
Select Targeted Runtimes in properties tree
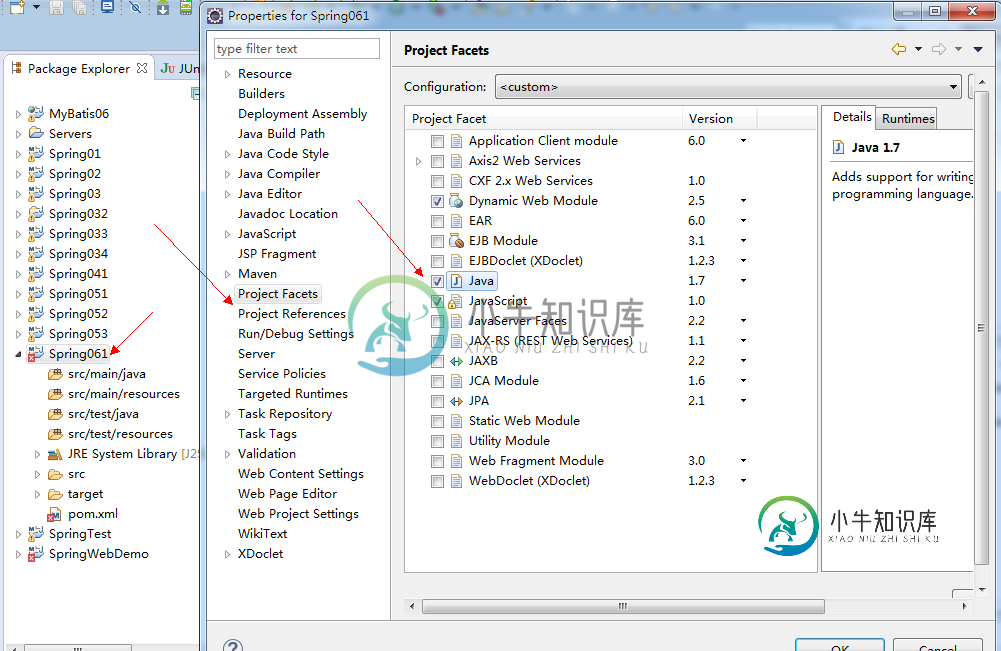(293, 394)
